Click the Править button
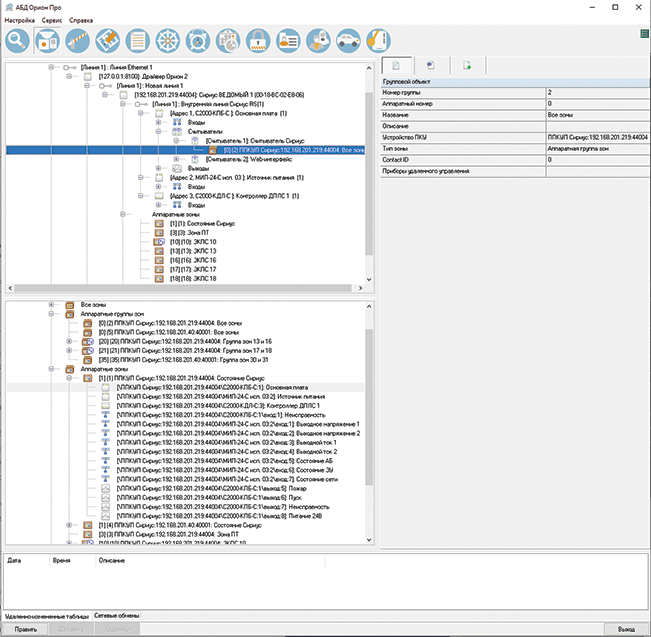Screen dimensions: 651x637 pyautogui.click(x=26, y=629)
